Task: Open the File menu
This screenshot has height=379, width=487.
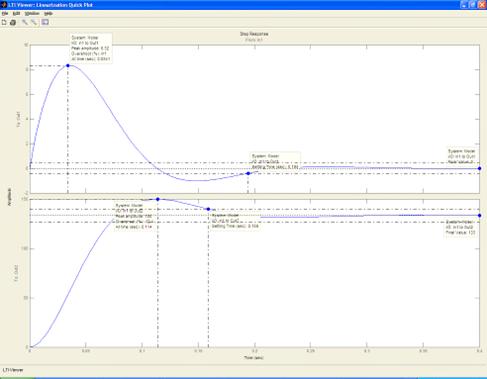Action: [5, 14]
